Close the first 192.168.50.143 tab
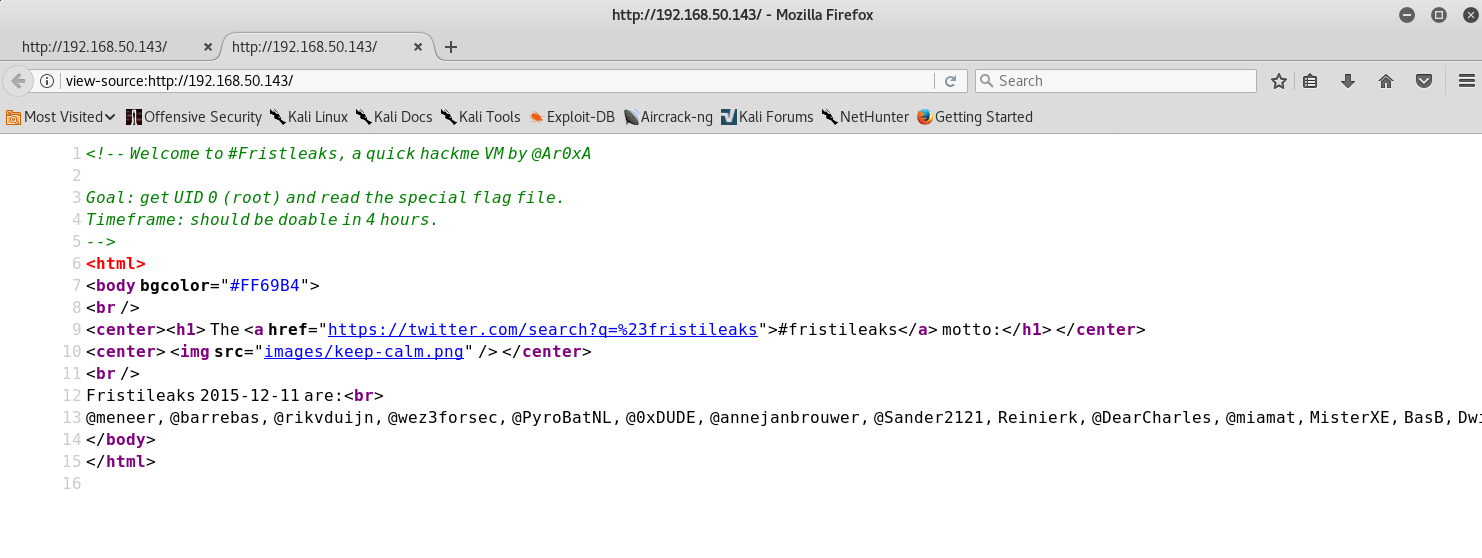The image size is (1482, 558). click(208, 47)
